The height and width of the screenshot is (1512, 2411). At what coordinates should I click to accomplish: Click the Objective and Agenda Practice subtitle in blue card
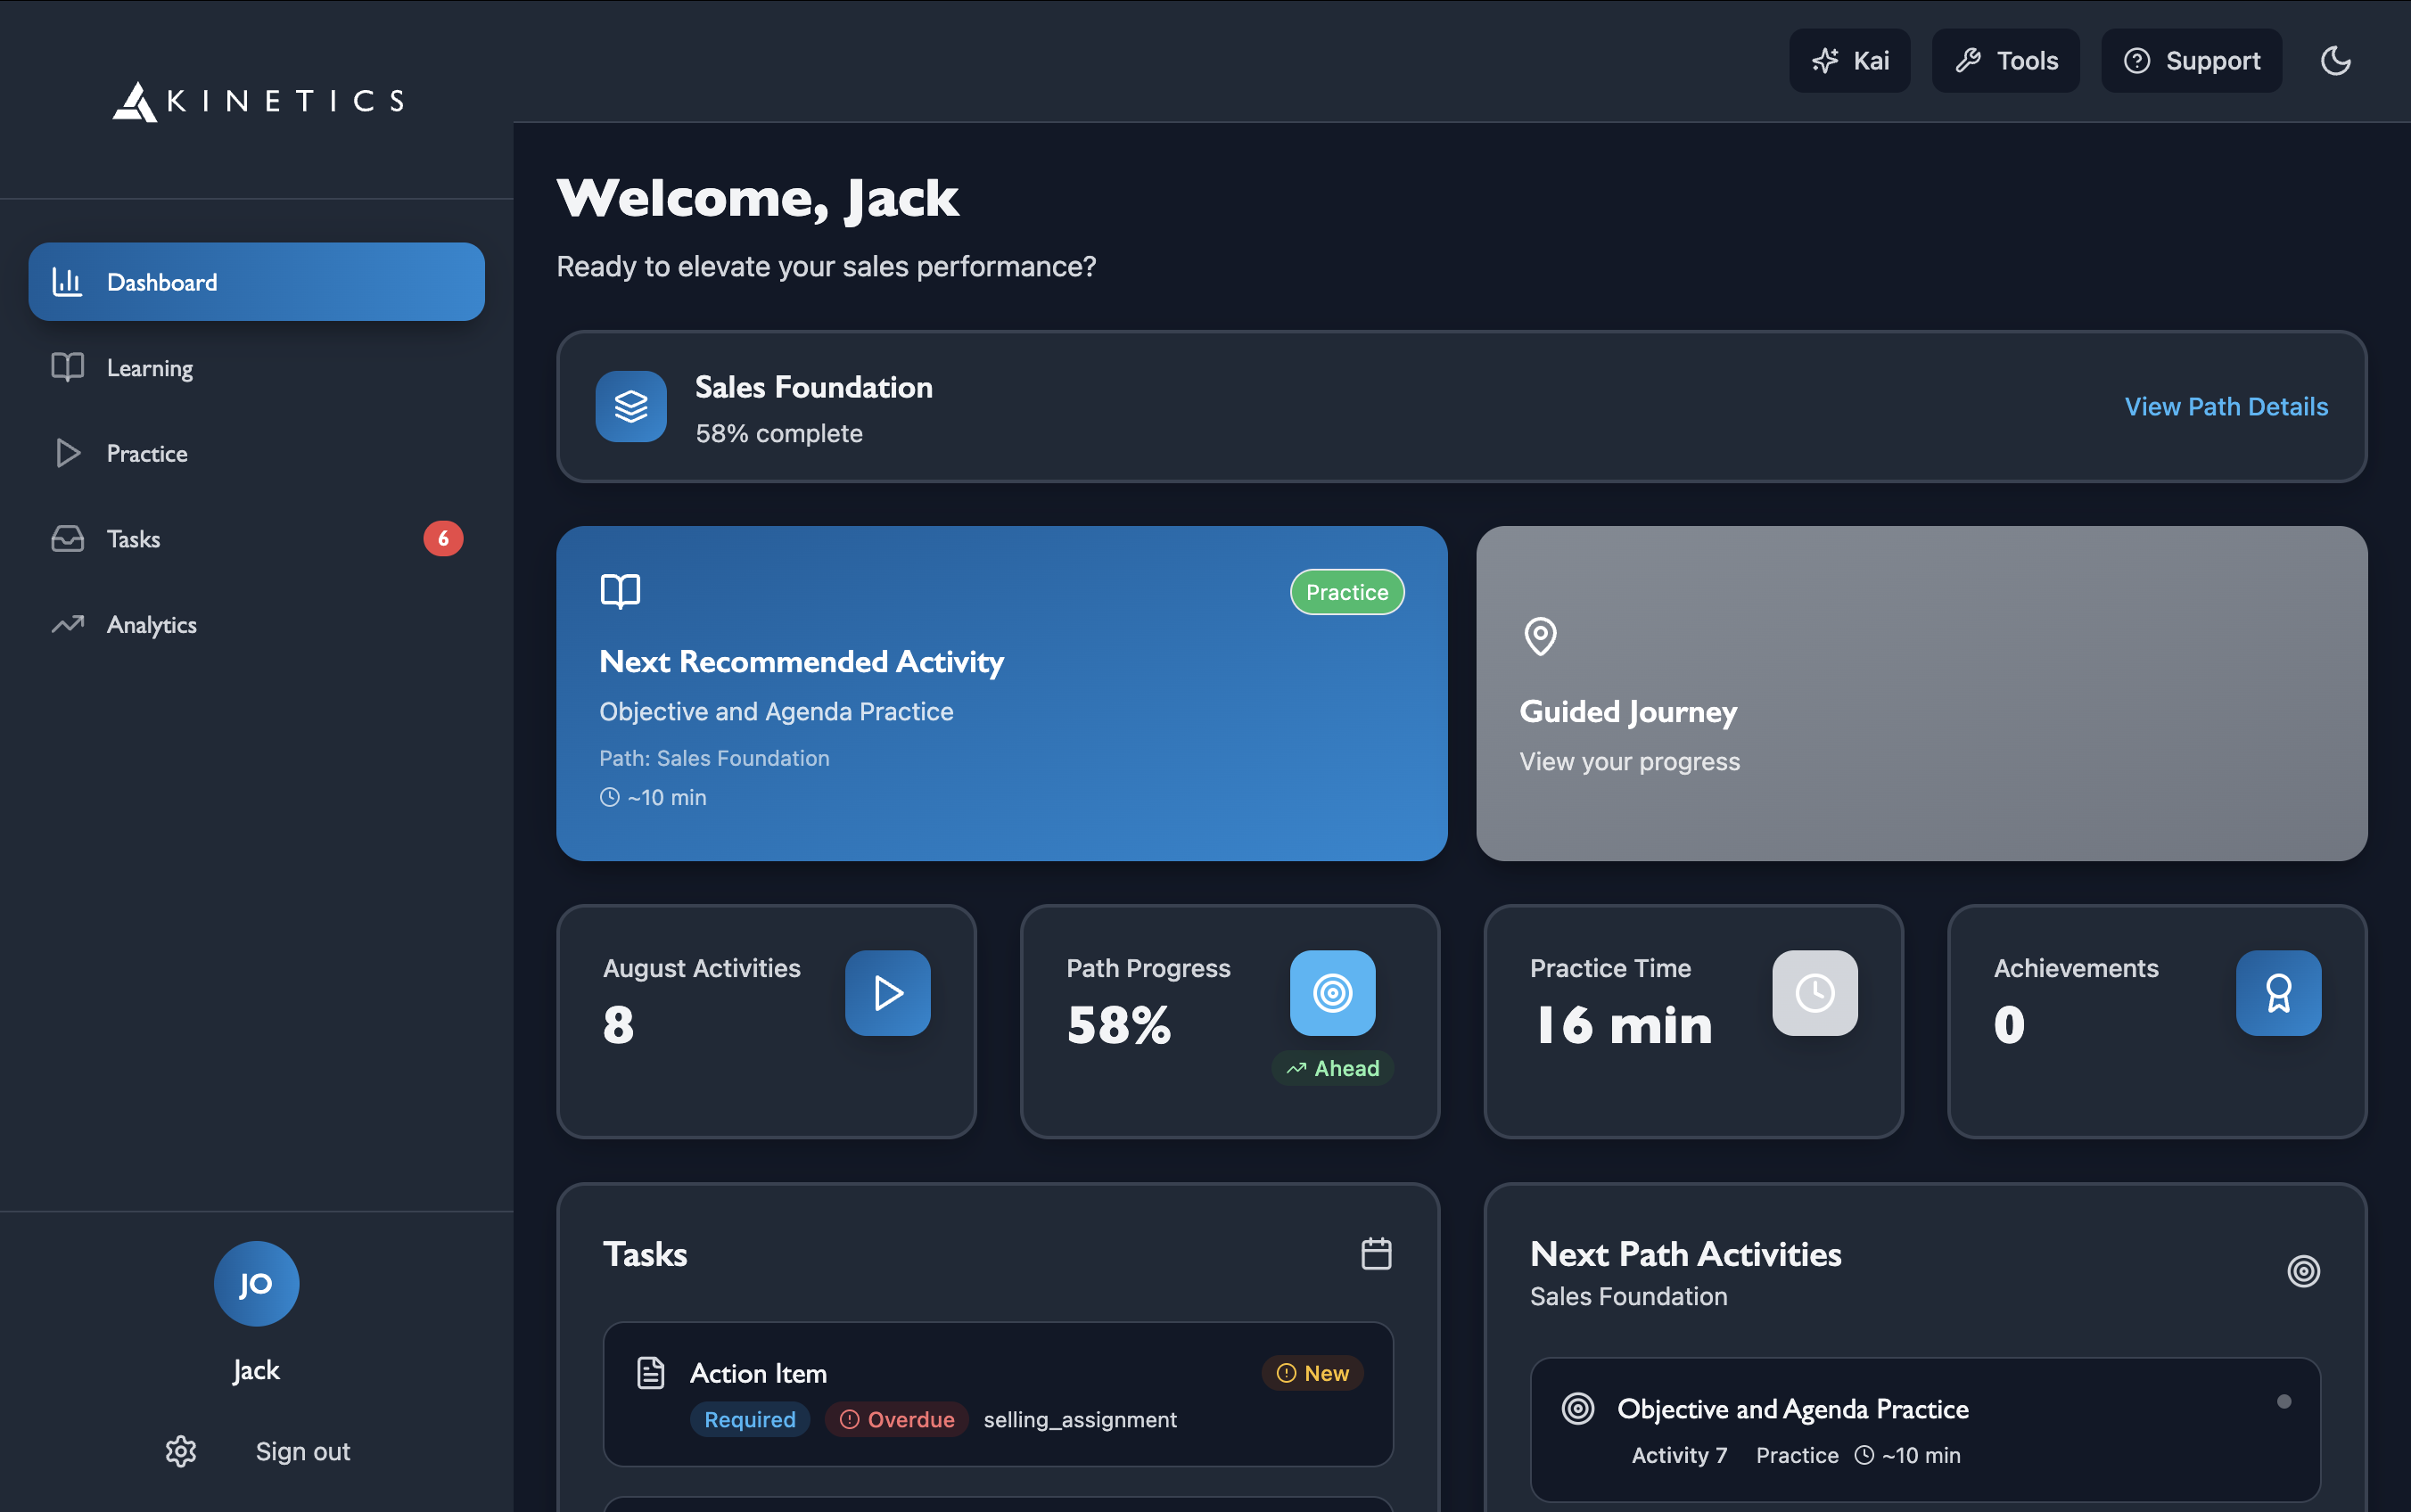click(776, 712)
